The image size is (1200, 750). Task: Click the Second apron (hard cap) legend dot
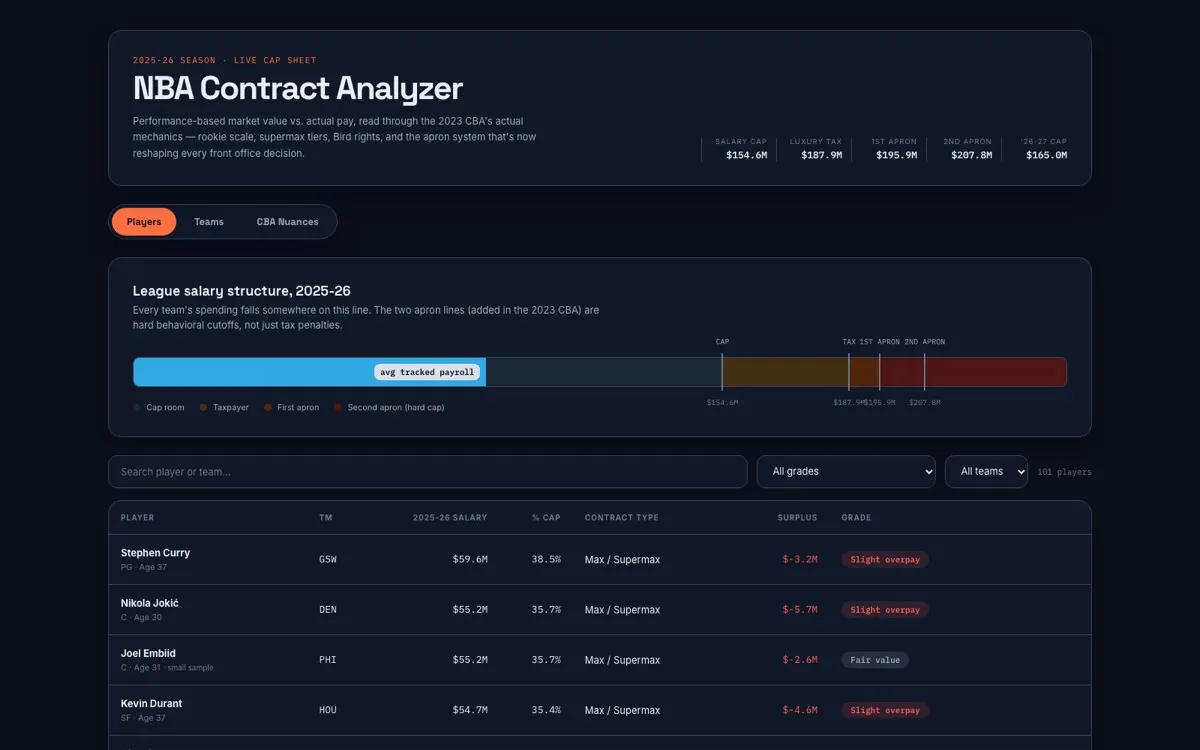338,408
